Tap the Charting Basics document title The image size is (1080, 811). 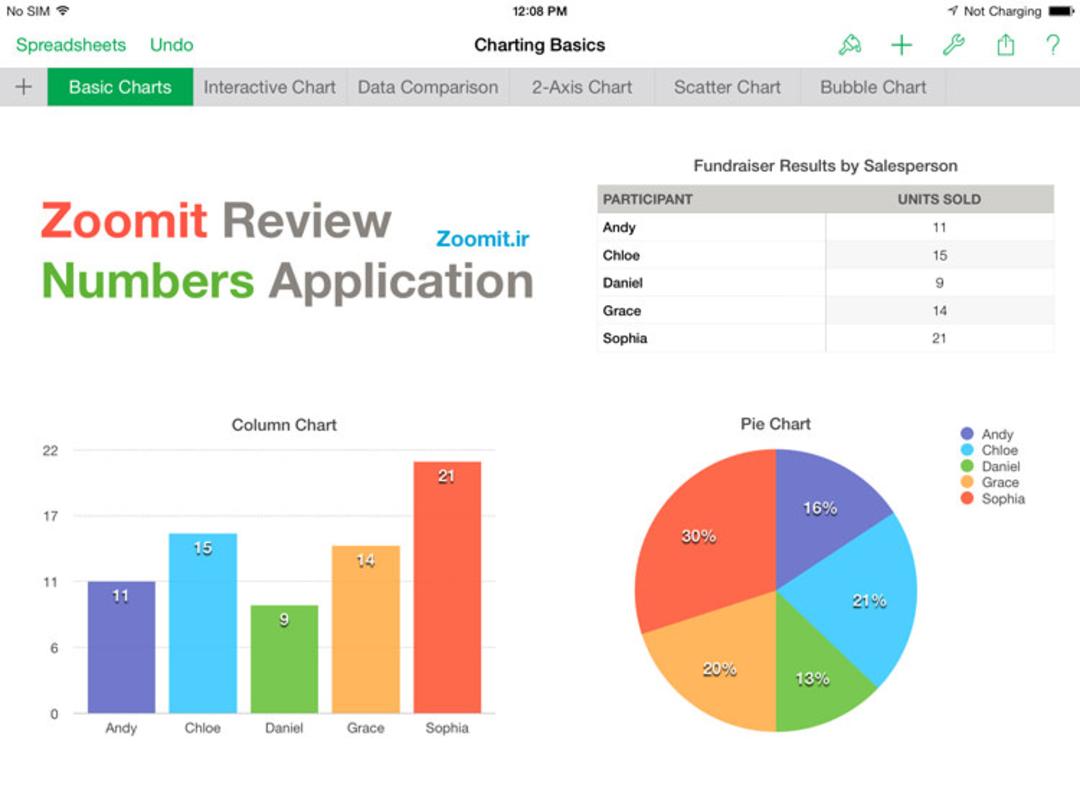pos(539,45)
